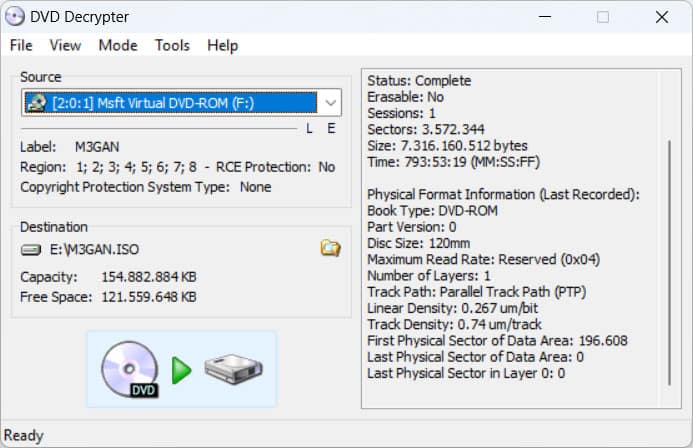
Task: Click the Size: 7.316.160.512 bytes line
Action: 447,146
